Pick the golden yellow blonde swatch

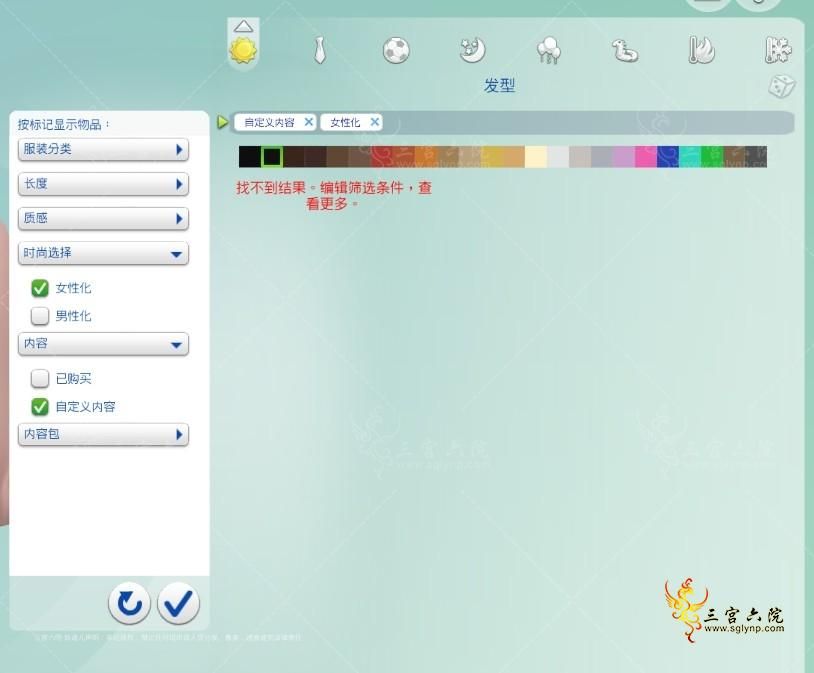coord(492,157)
